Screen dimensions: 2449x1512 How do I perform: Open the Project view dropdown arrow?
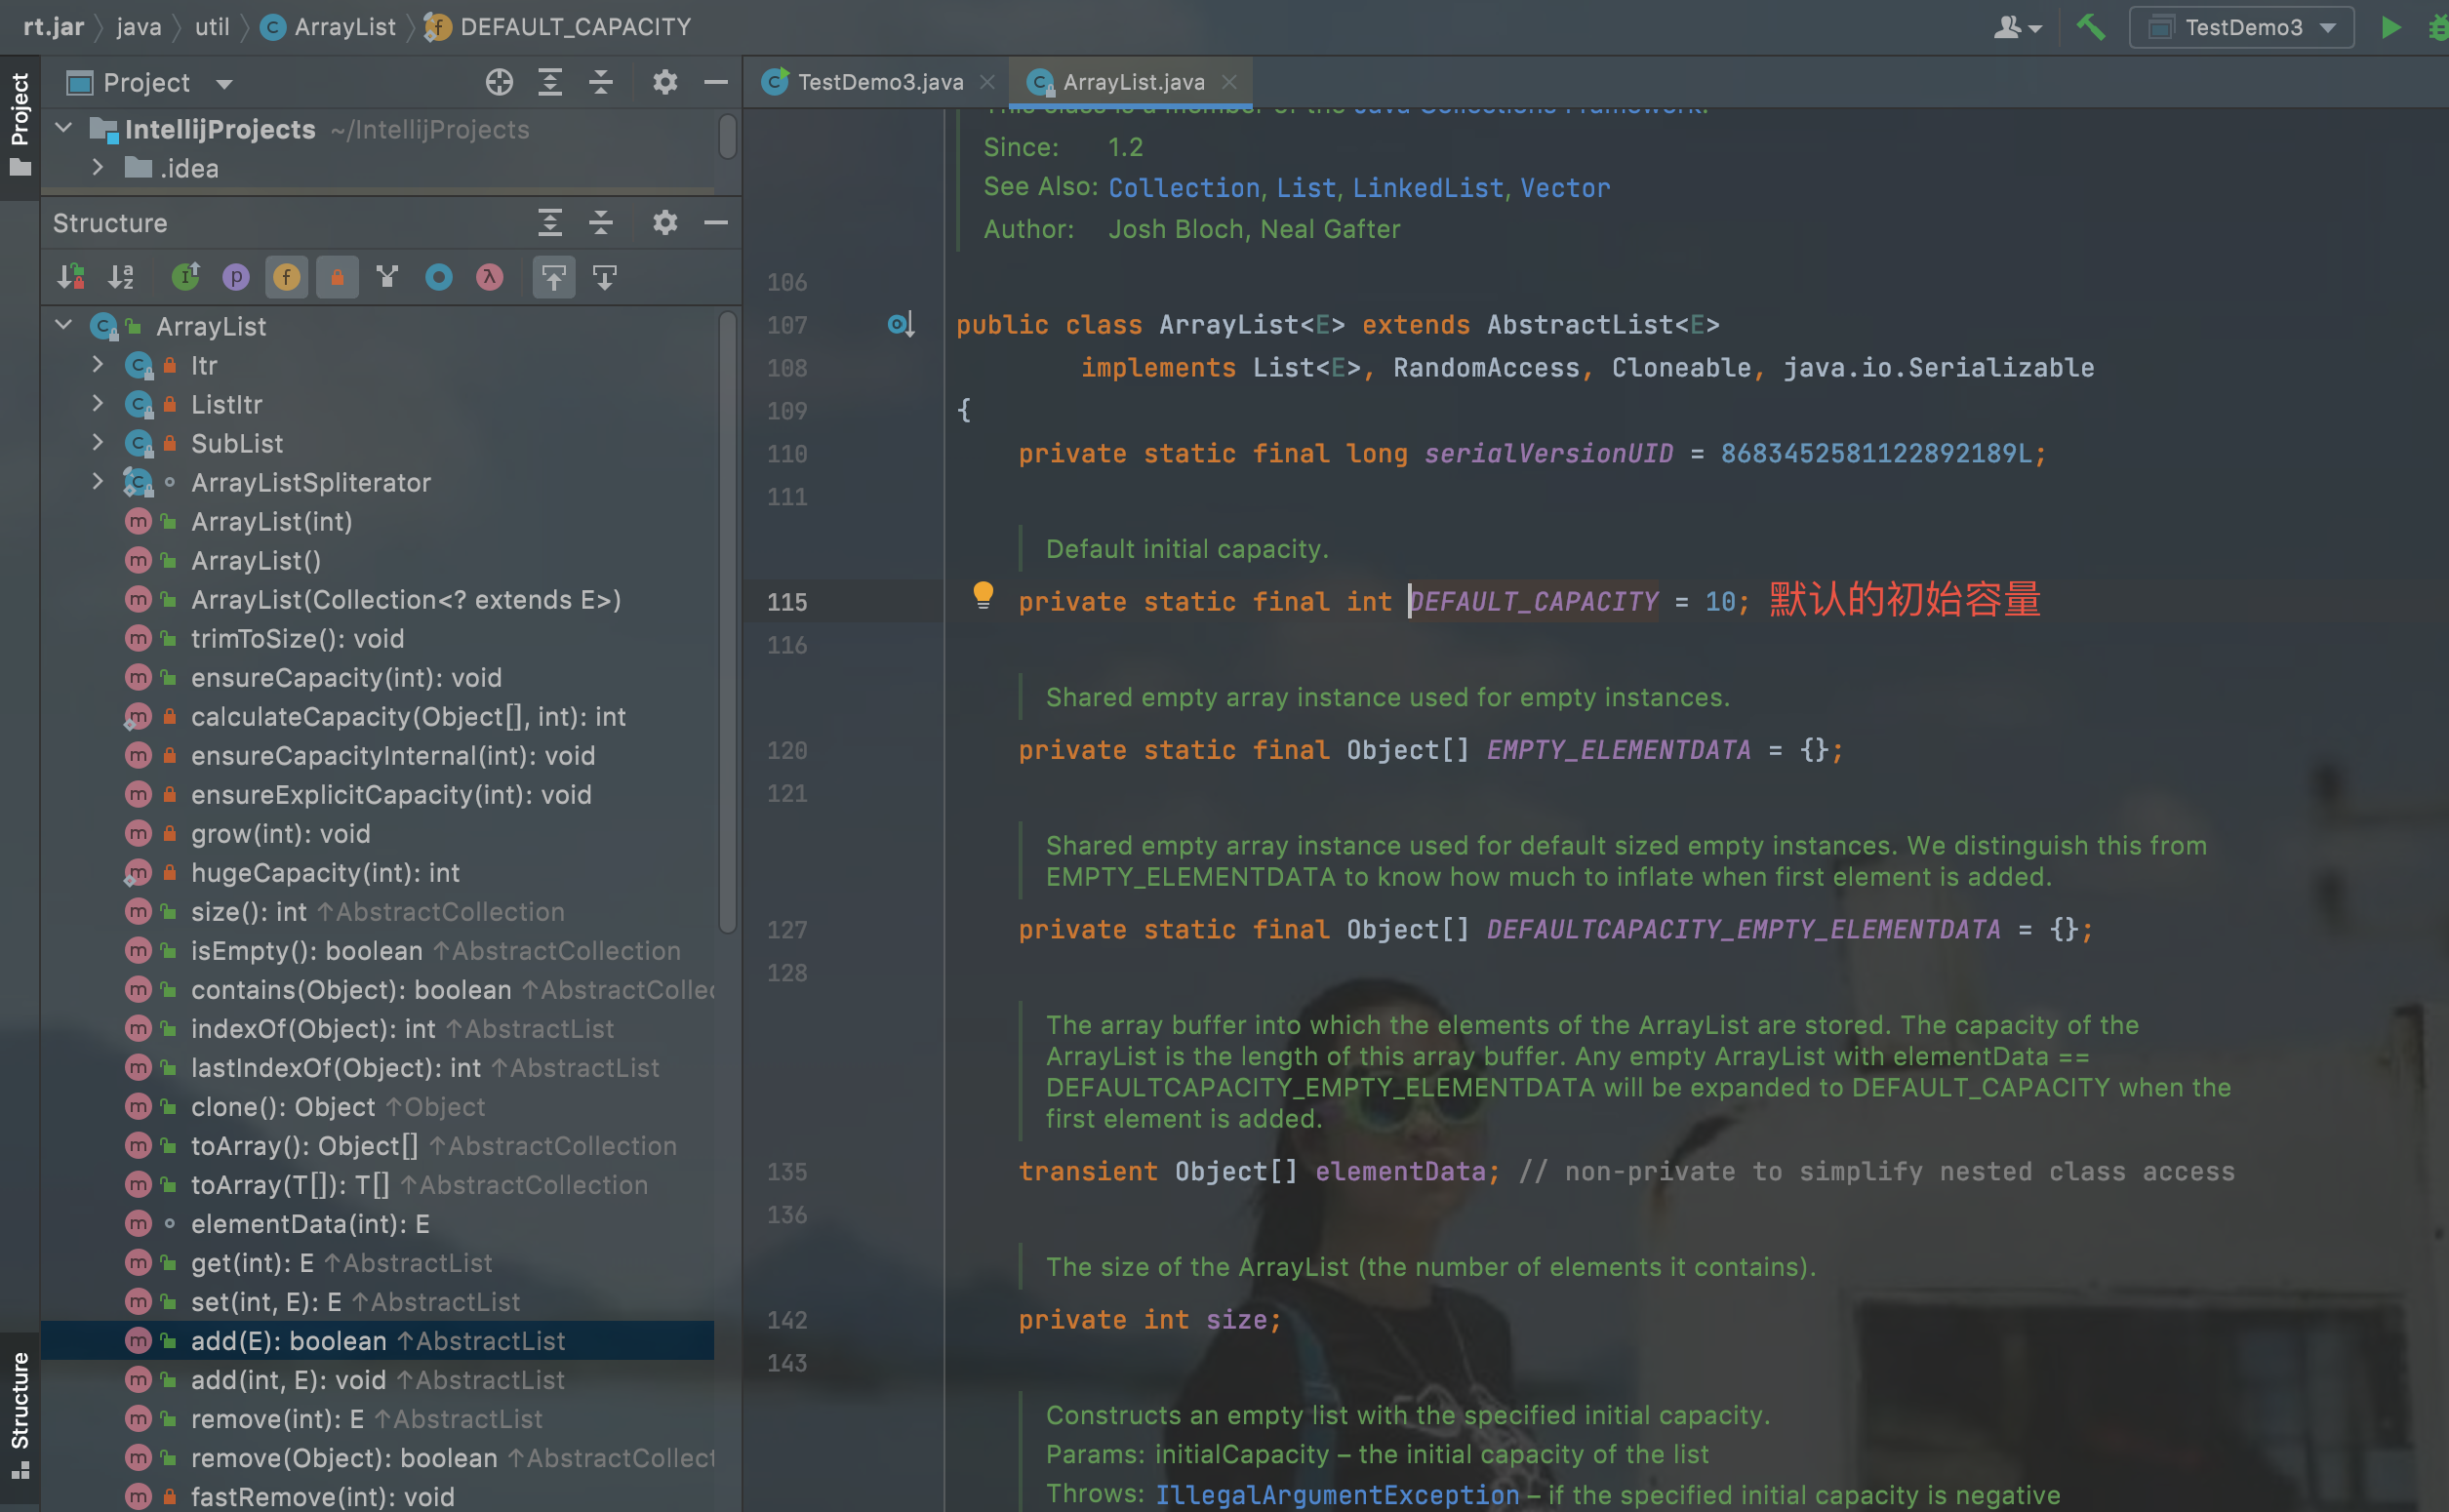[225, 84]
